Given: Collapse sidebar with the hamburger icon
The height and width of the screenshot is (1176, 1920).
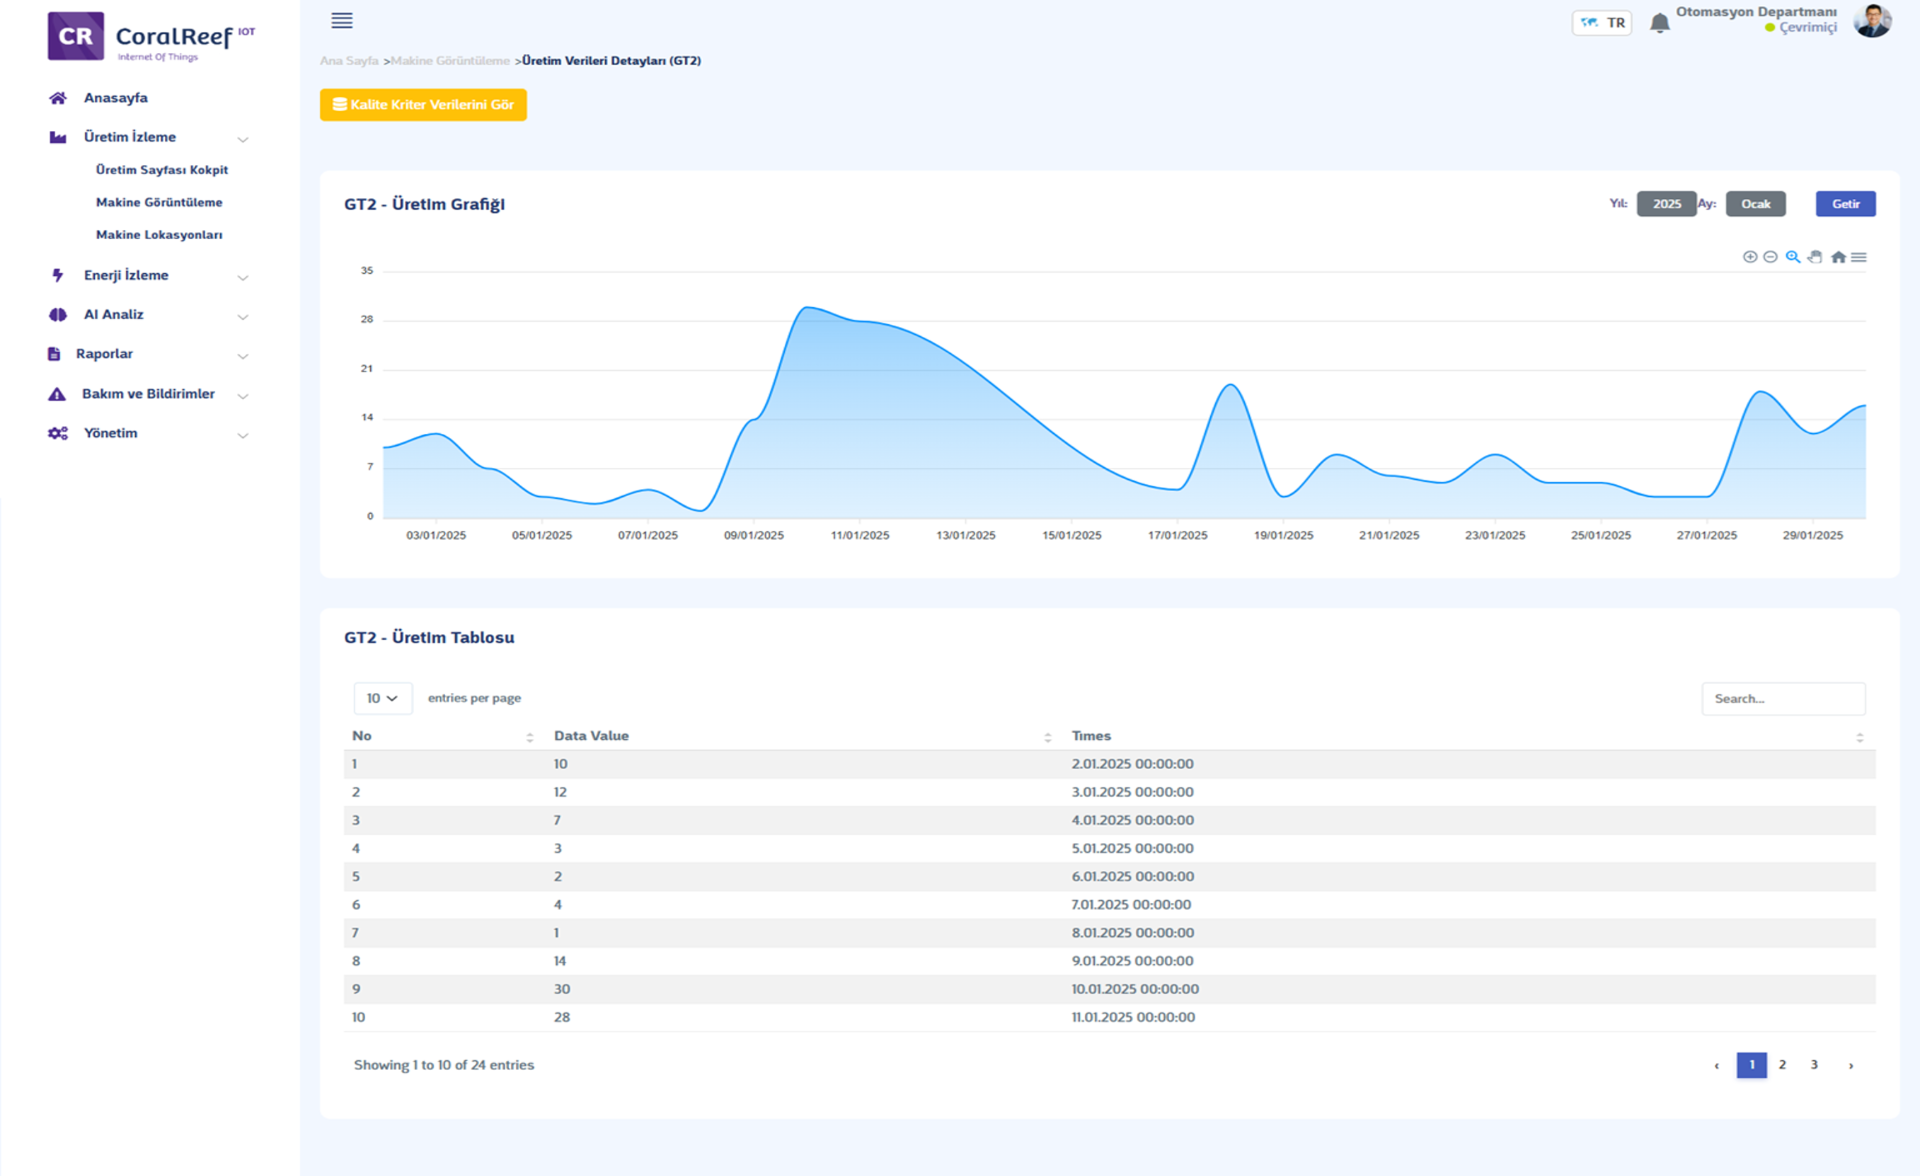Looking at the screenshot, I should point(342,20).
